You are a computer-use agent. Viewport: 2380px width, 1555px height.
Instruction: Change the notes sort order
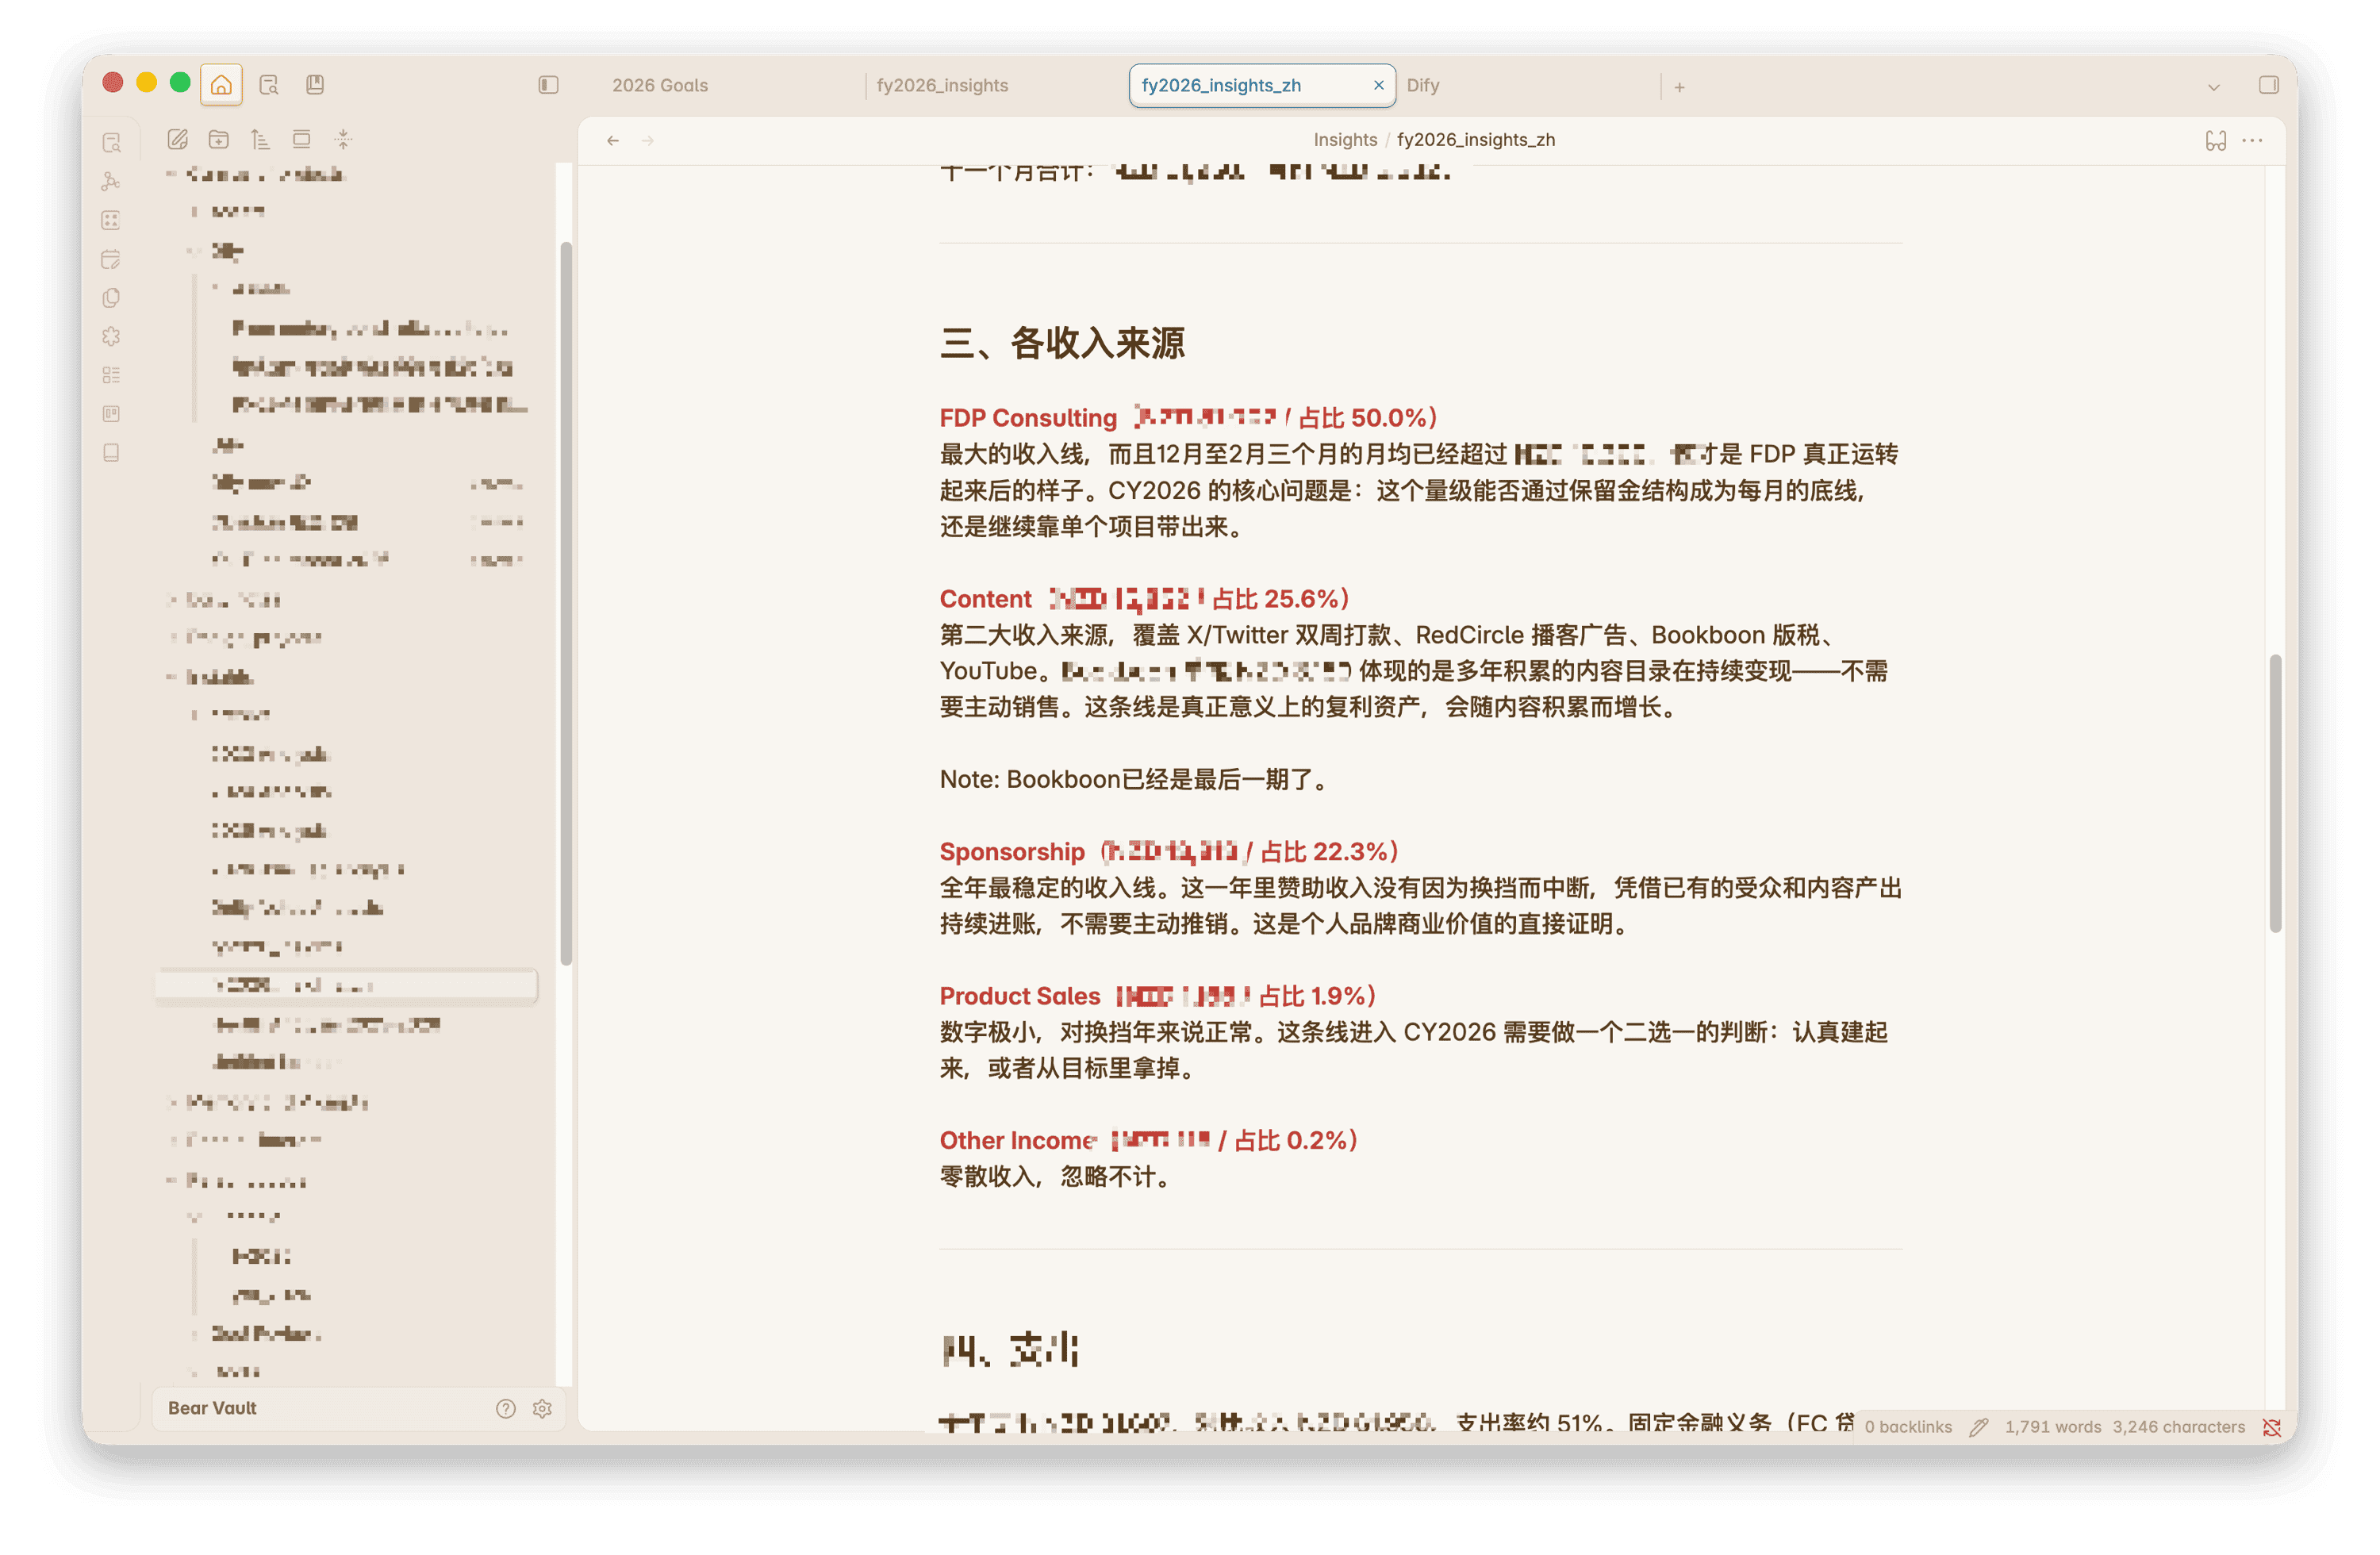coord(261,140)
